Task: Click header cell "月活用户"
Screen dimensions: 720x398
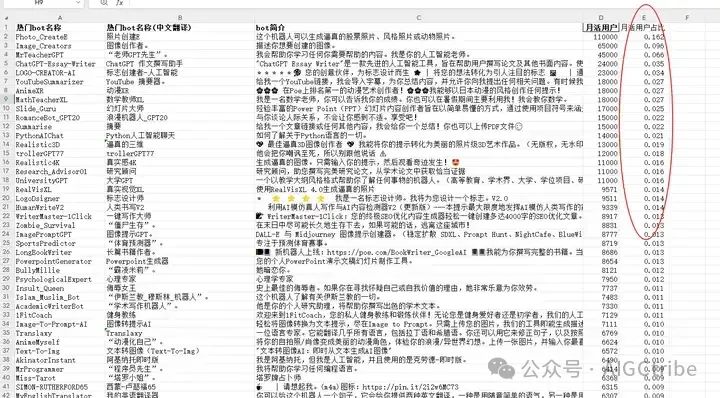Action: (601, 28)
